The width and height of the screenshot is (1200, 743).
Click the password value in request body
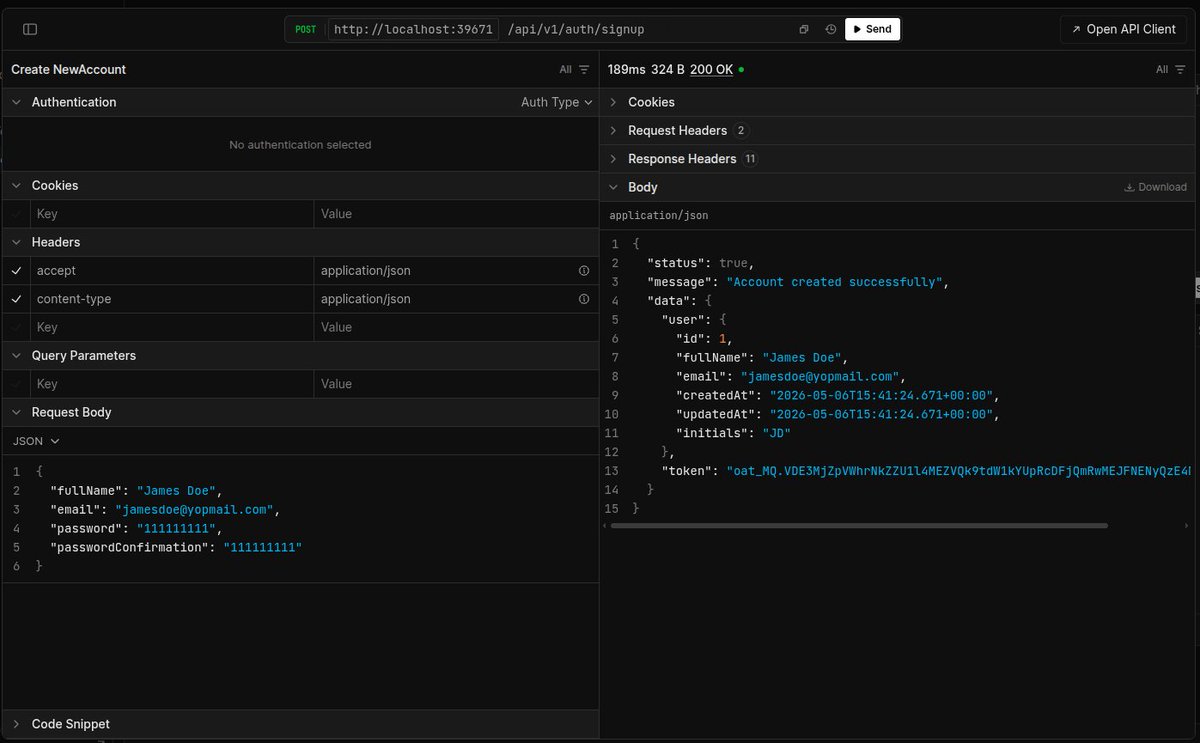(176, 528)
